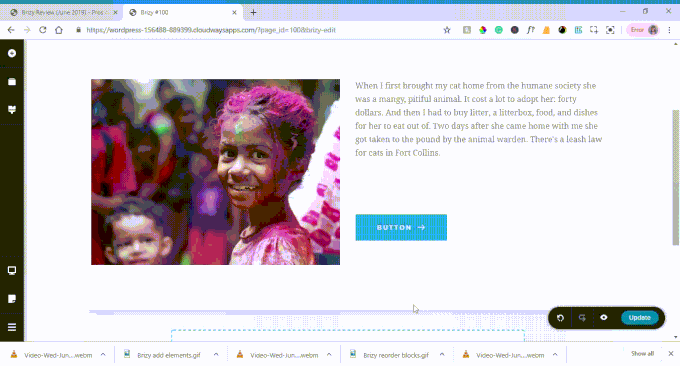Expand options for Brizy add elements.gif

216,355
